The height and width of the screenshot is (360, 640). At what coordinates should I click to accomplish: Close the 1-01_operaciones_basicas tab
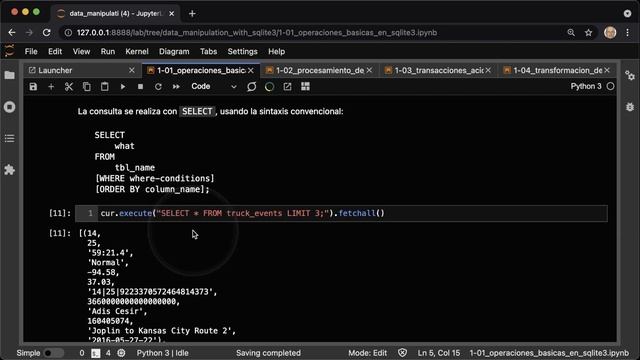point(251,71)
